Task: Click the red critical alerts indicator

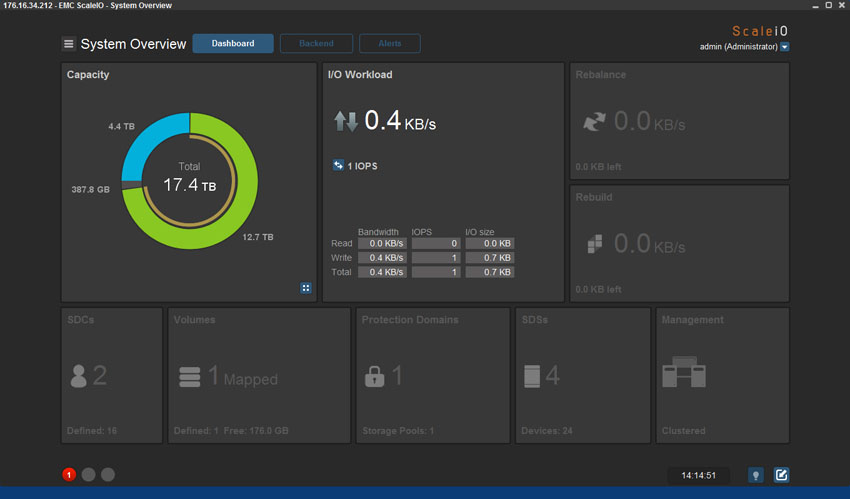Action: (69, 475)
